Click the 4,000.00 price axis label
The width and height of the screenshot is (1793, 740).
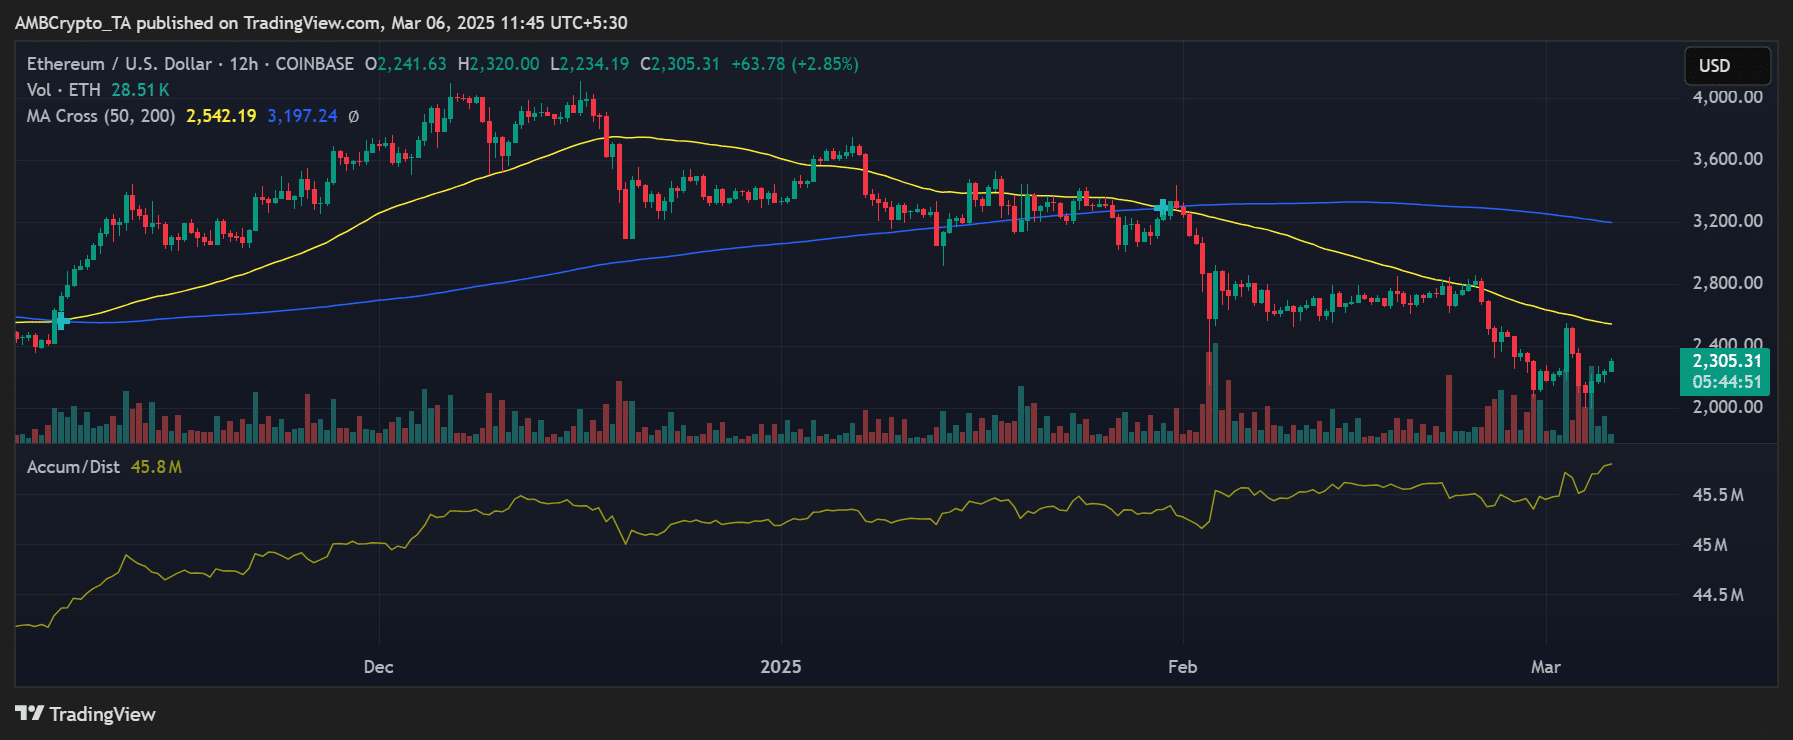[1727, 97]
